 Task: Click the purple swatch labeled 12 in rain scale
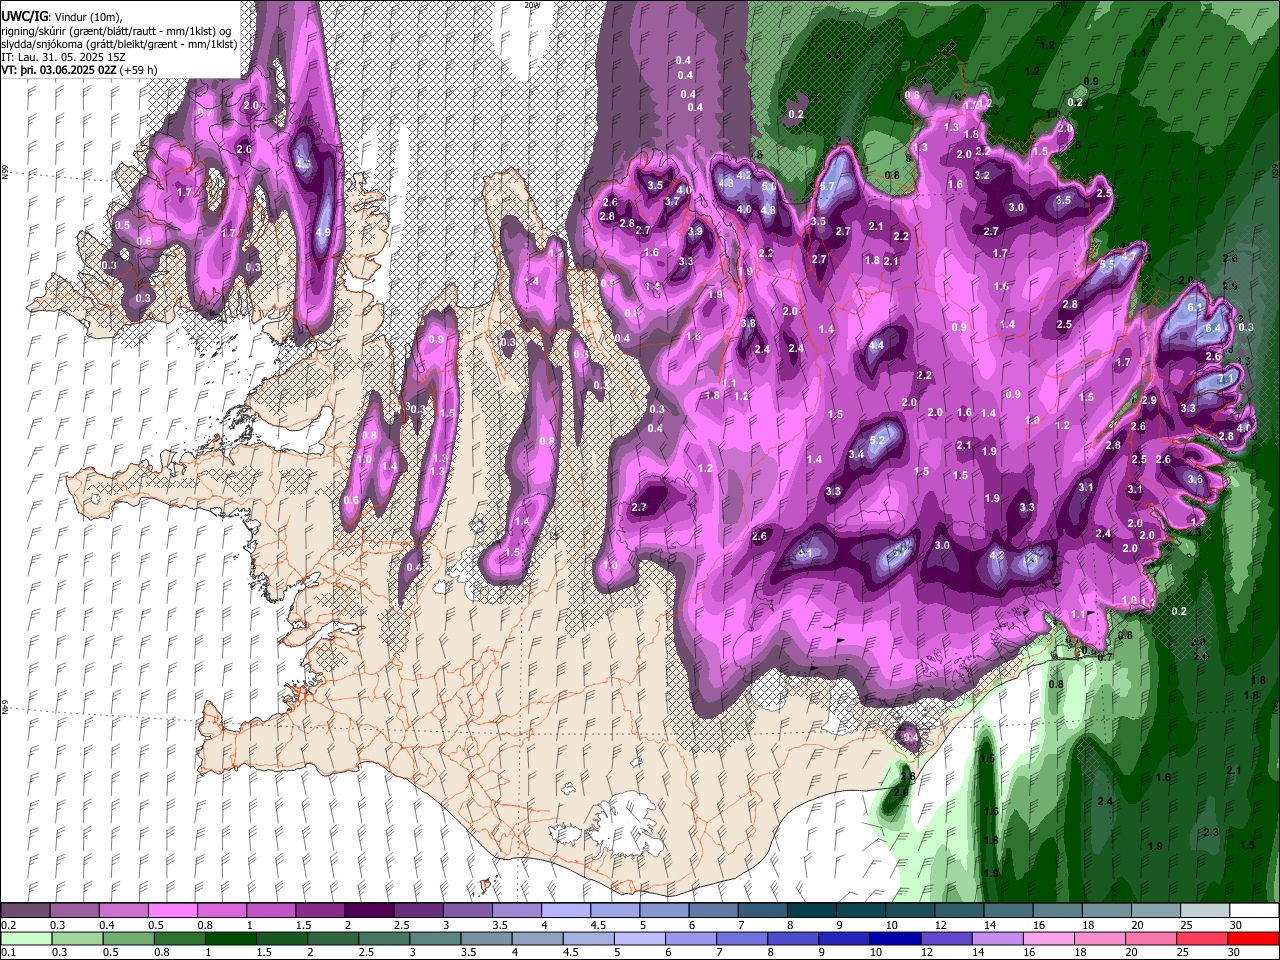point(946,938)
